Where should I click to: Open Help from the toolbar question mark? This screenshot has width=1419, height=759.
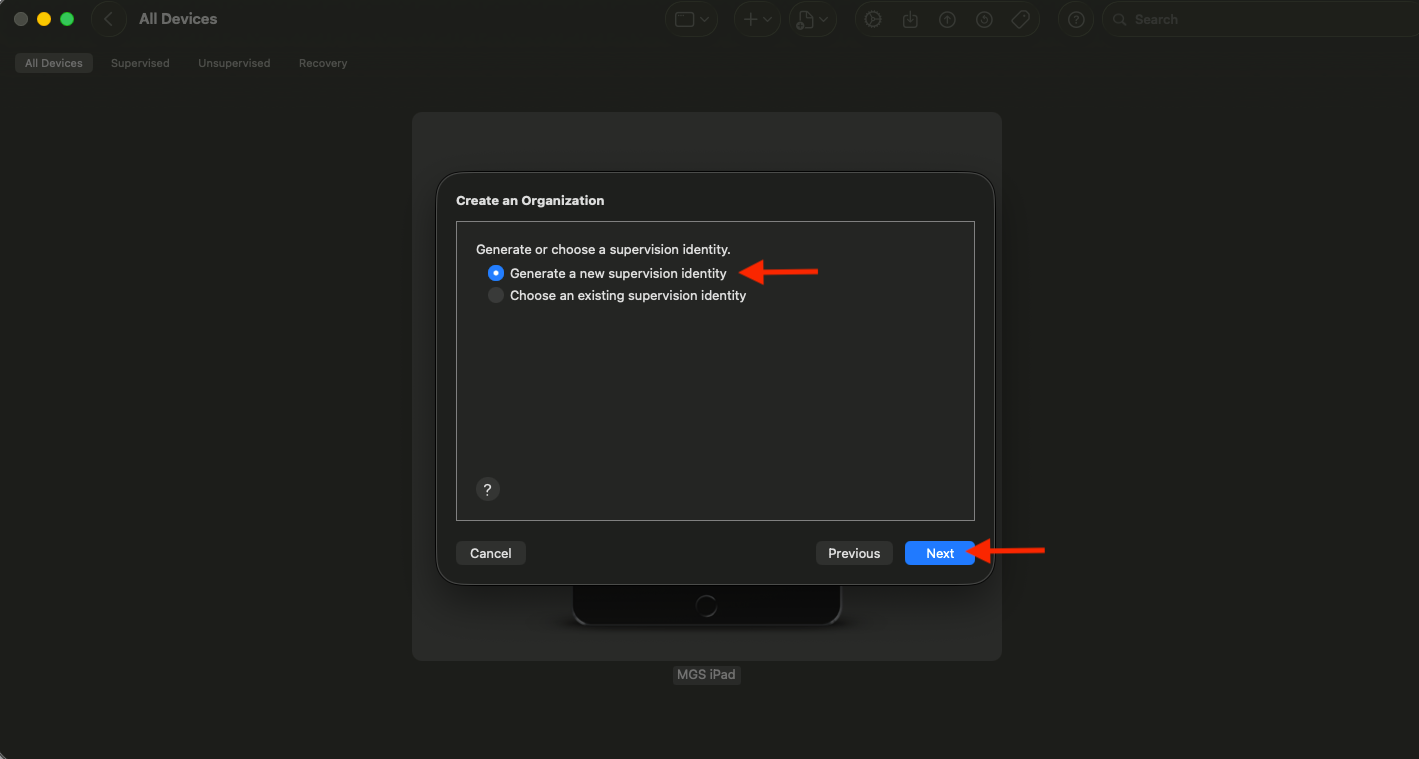1075,19
